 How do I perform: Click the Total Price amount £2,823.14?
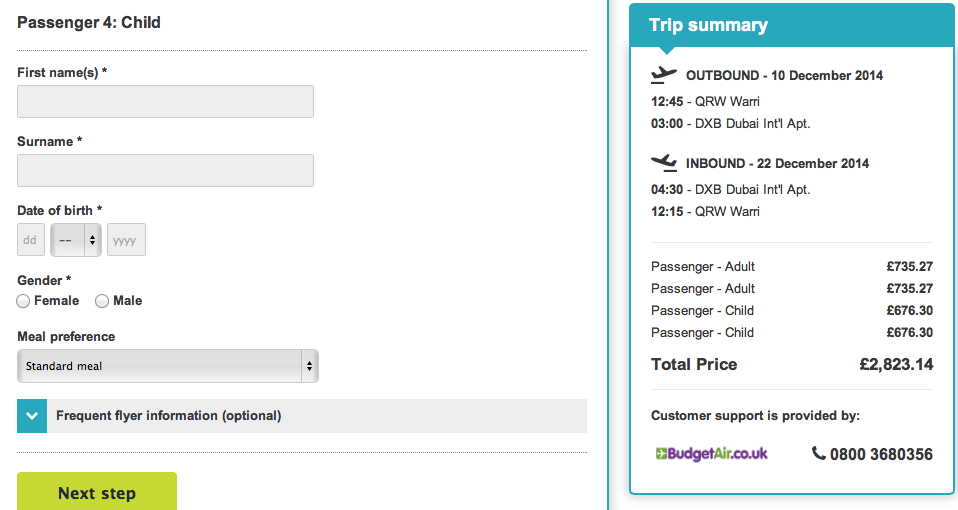pyautogui.click(x=896, y=365)
